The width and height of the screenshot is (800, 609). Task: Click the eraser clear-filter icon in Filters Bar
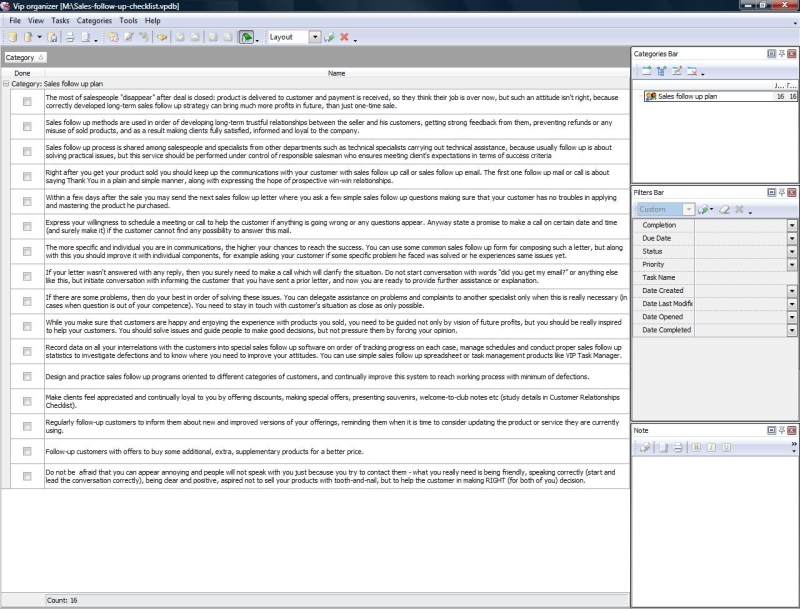725,210
